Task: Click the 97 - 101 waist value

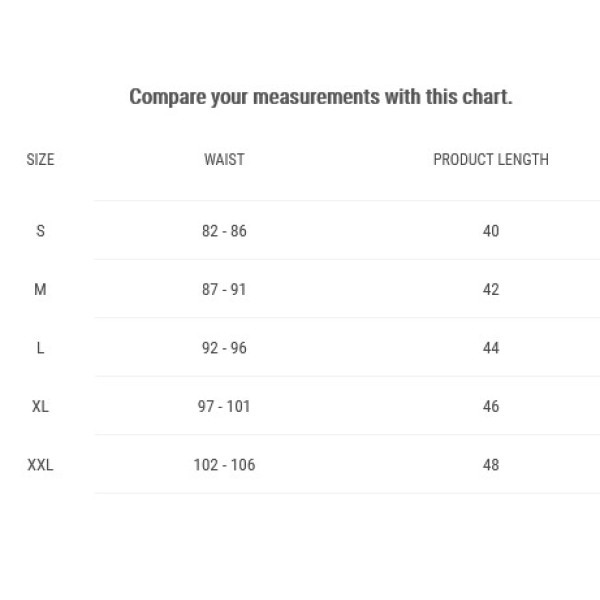Action: pyautogui.click(x=224, y=406)
